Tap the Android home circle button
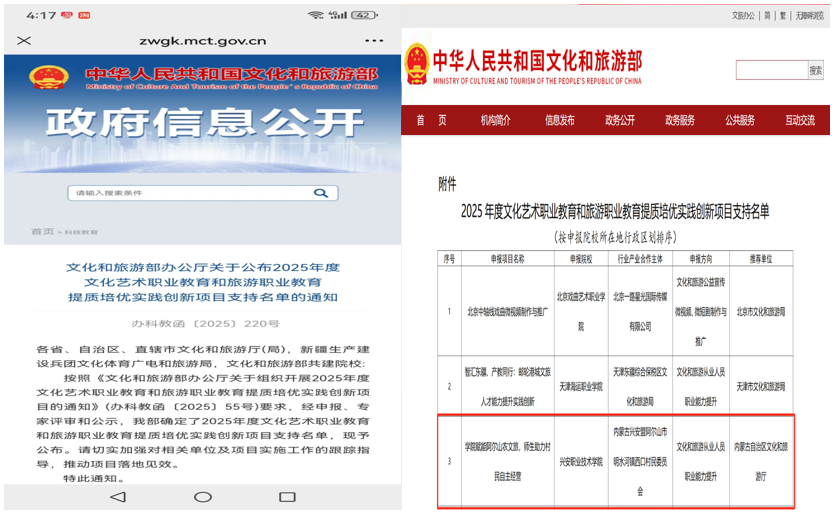Viewport: 835px width, 525px height. [x=202, y=497]
